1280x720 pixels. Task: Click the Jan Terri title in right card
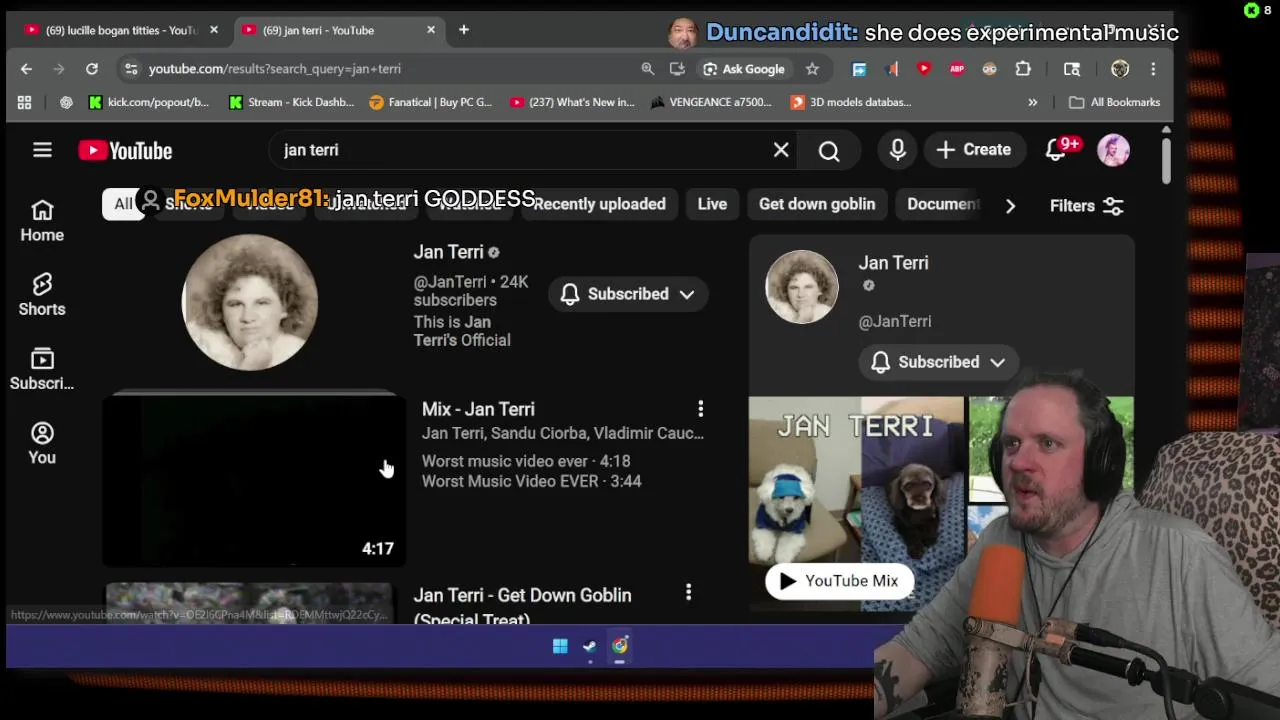(893, 263)
